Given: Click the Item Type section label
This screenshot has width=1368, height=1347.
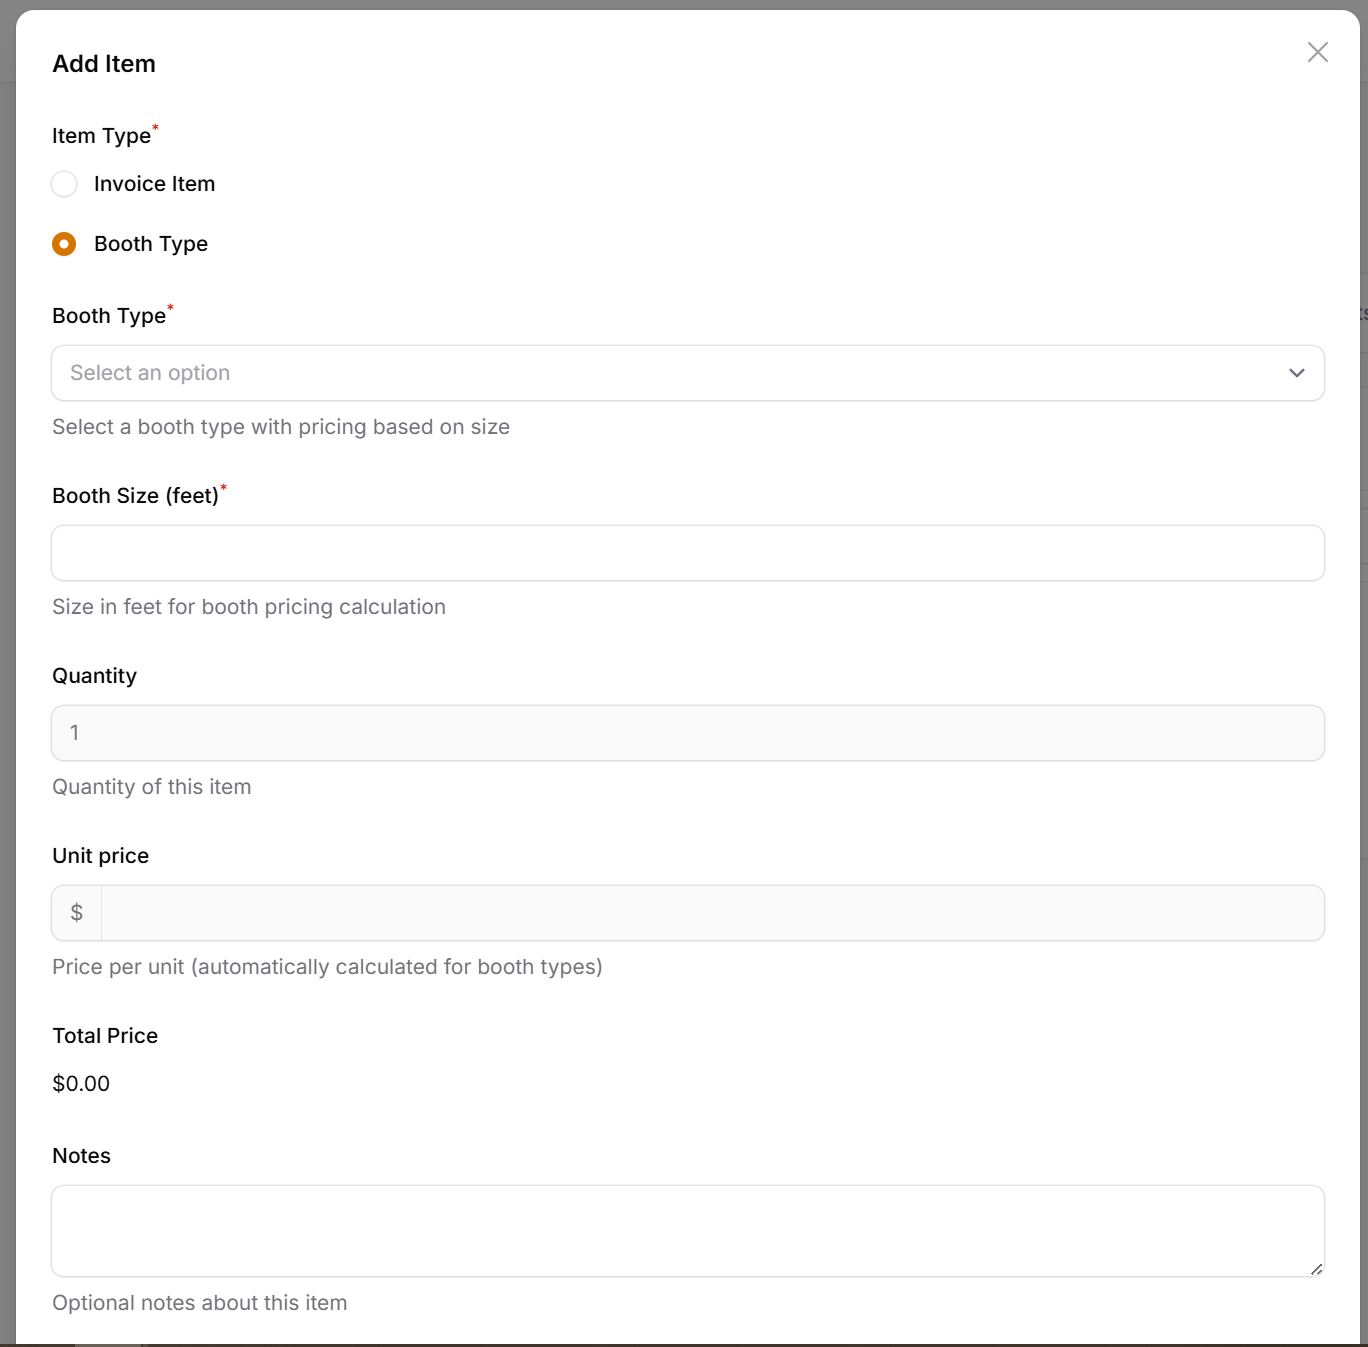Looking at the screenshot, I should (101, 136).
